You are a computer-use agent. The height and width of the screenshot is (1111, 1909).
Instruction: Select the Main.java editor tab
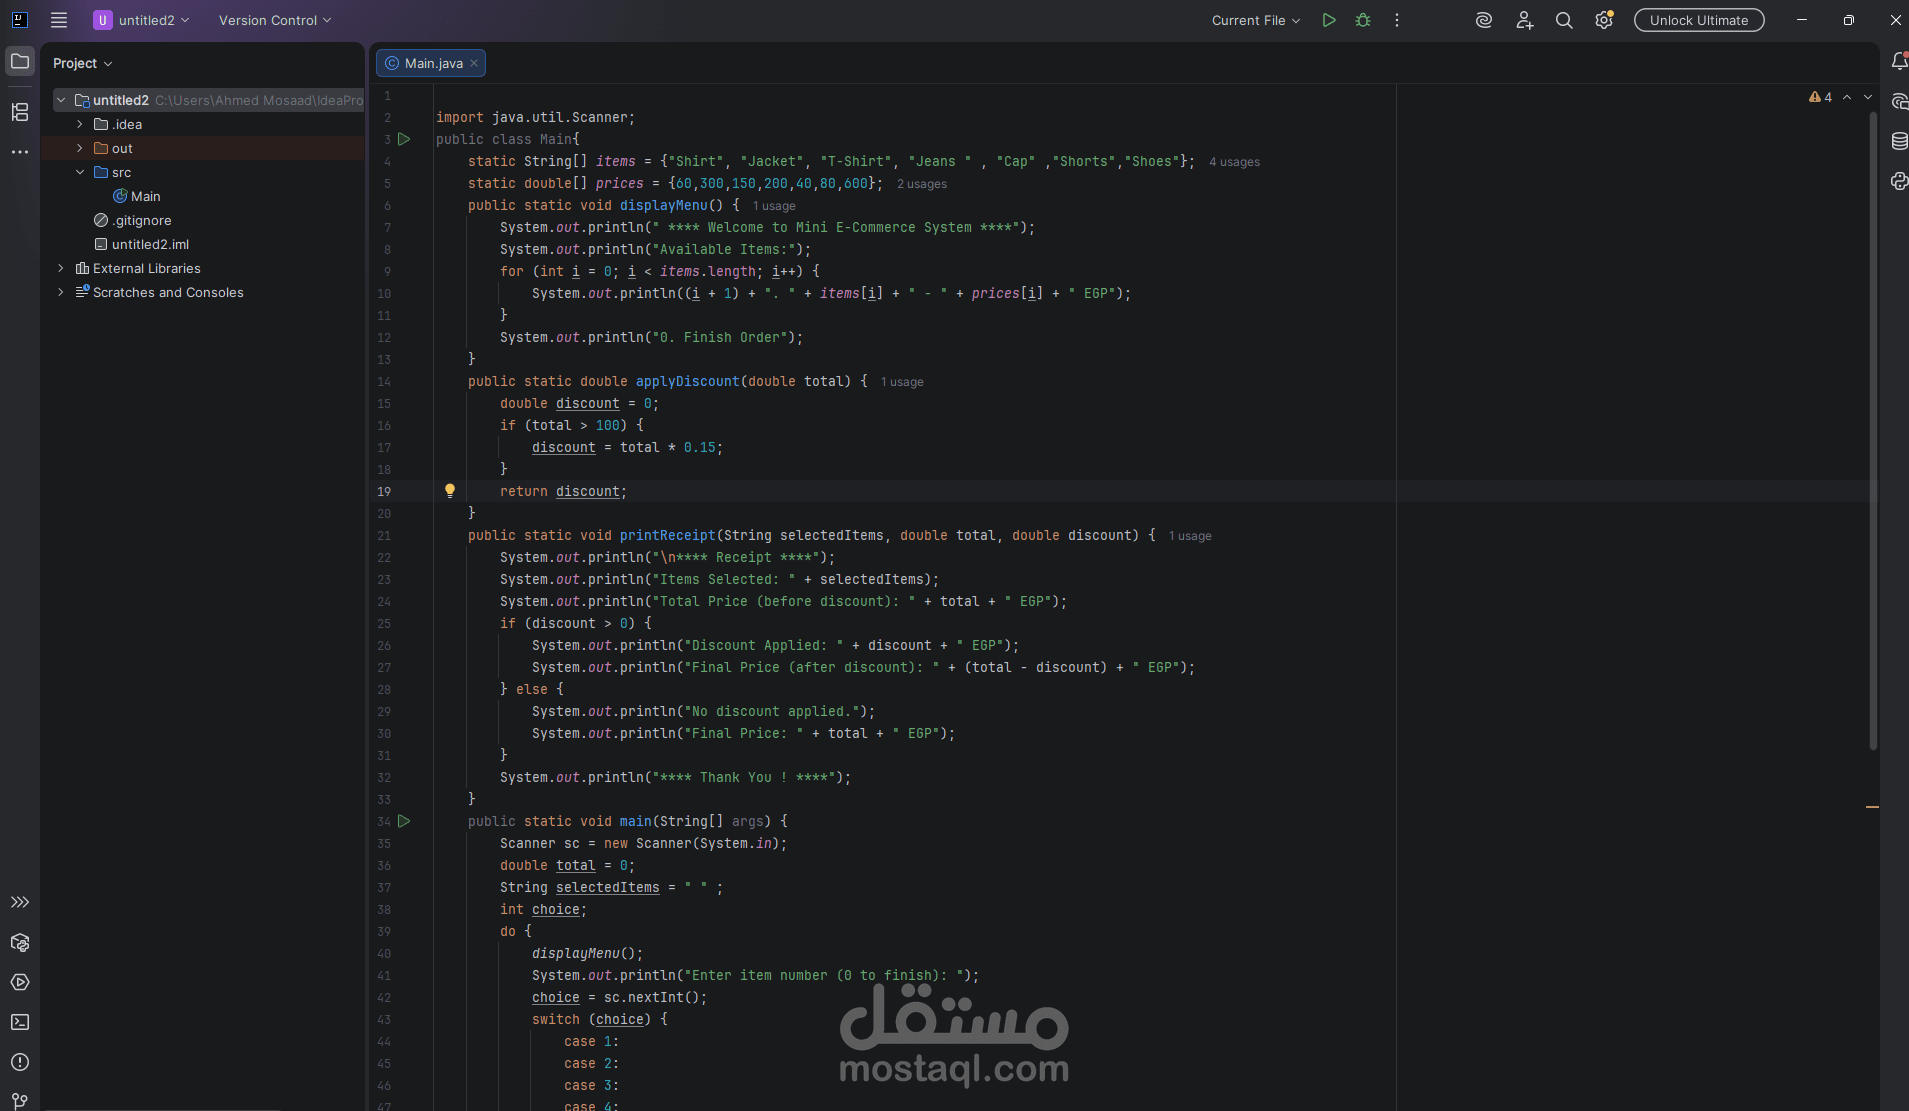tap(433, 63)
